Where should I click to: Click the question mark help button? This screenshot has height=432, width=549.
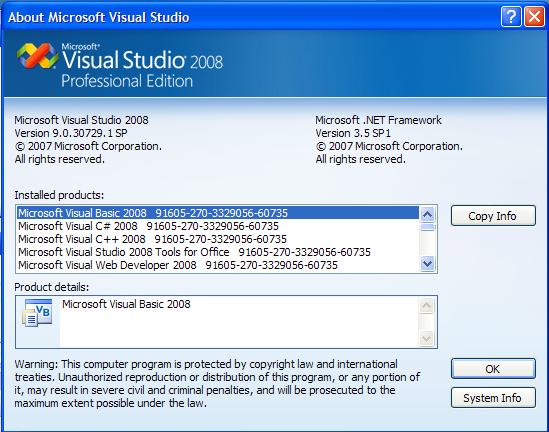point(511,16)
